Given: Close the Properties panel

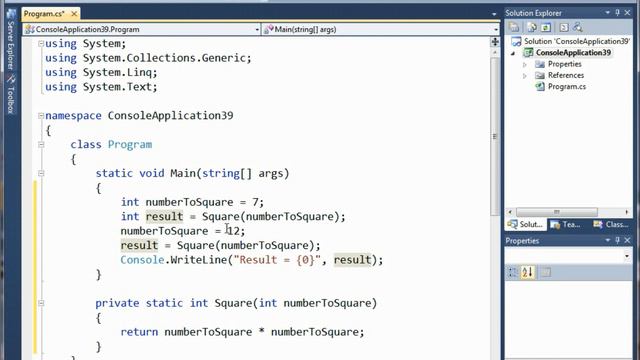Looking at the screenshot, I should tap(628, 240).
